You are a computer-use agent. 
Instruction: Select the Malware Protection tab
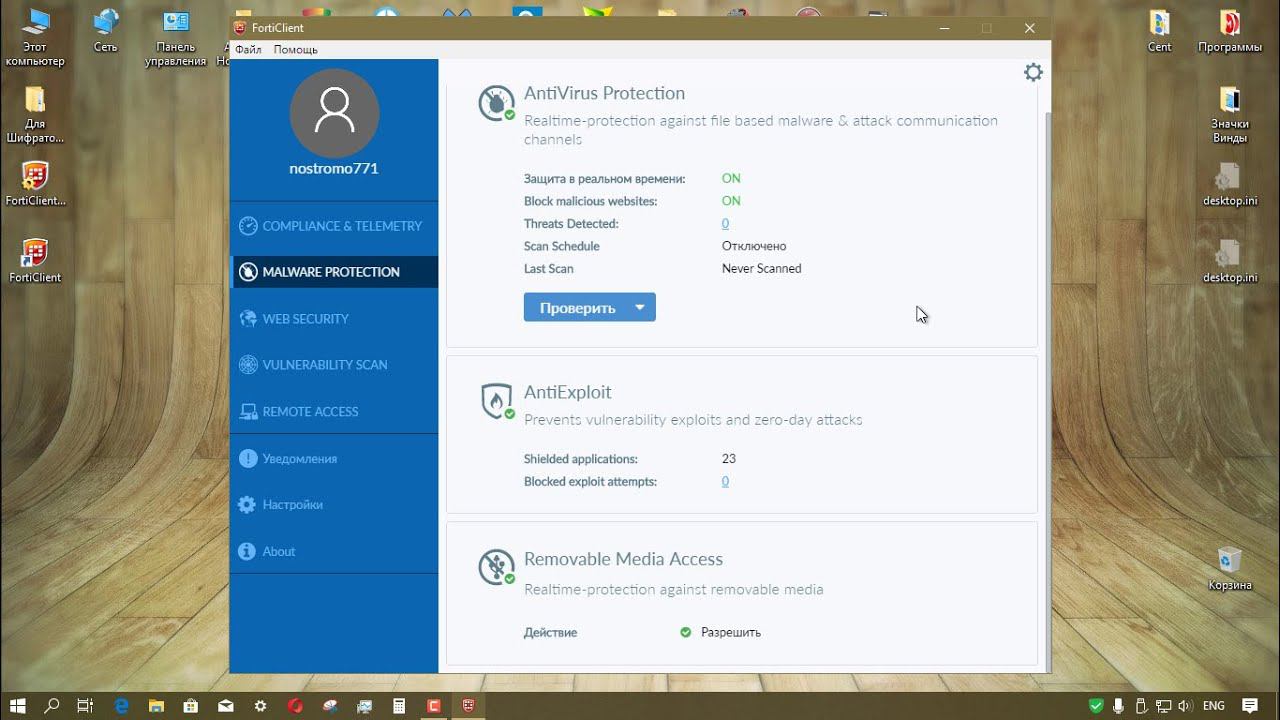click(x=334, y=272)
